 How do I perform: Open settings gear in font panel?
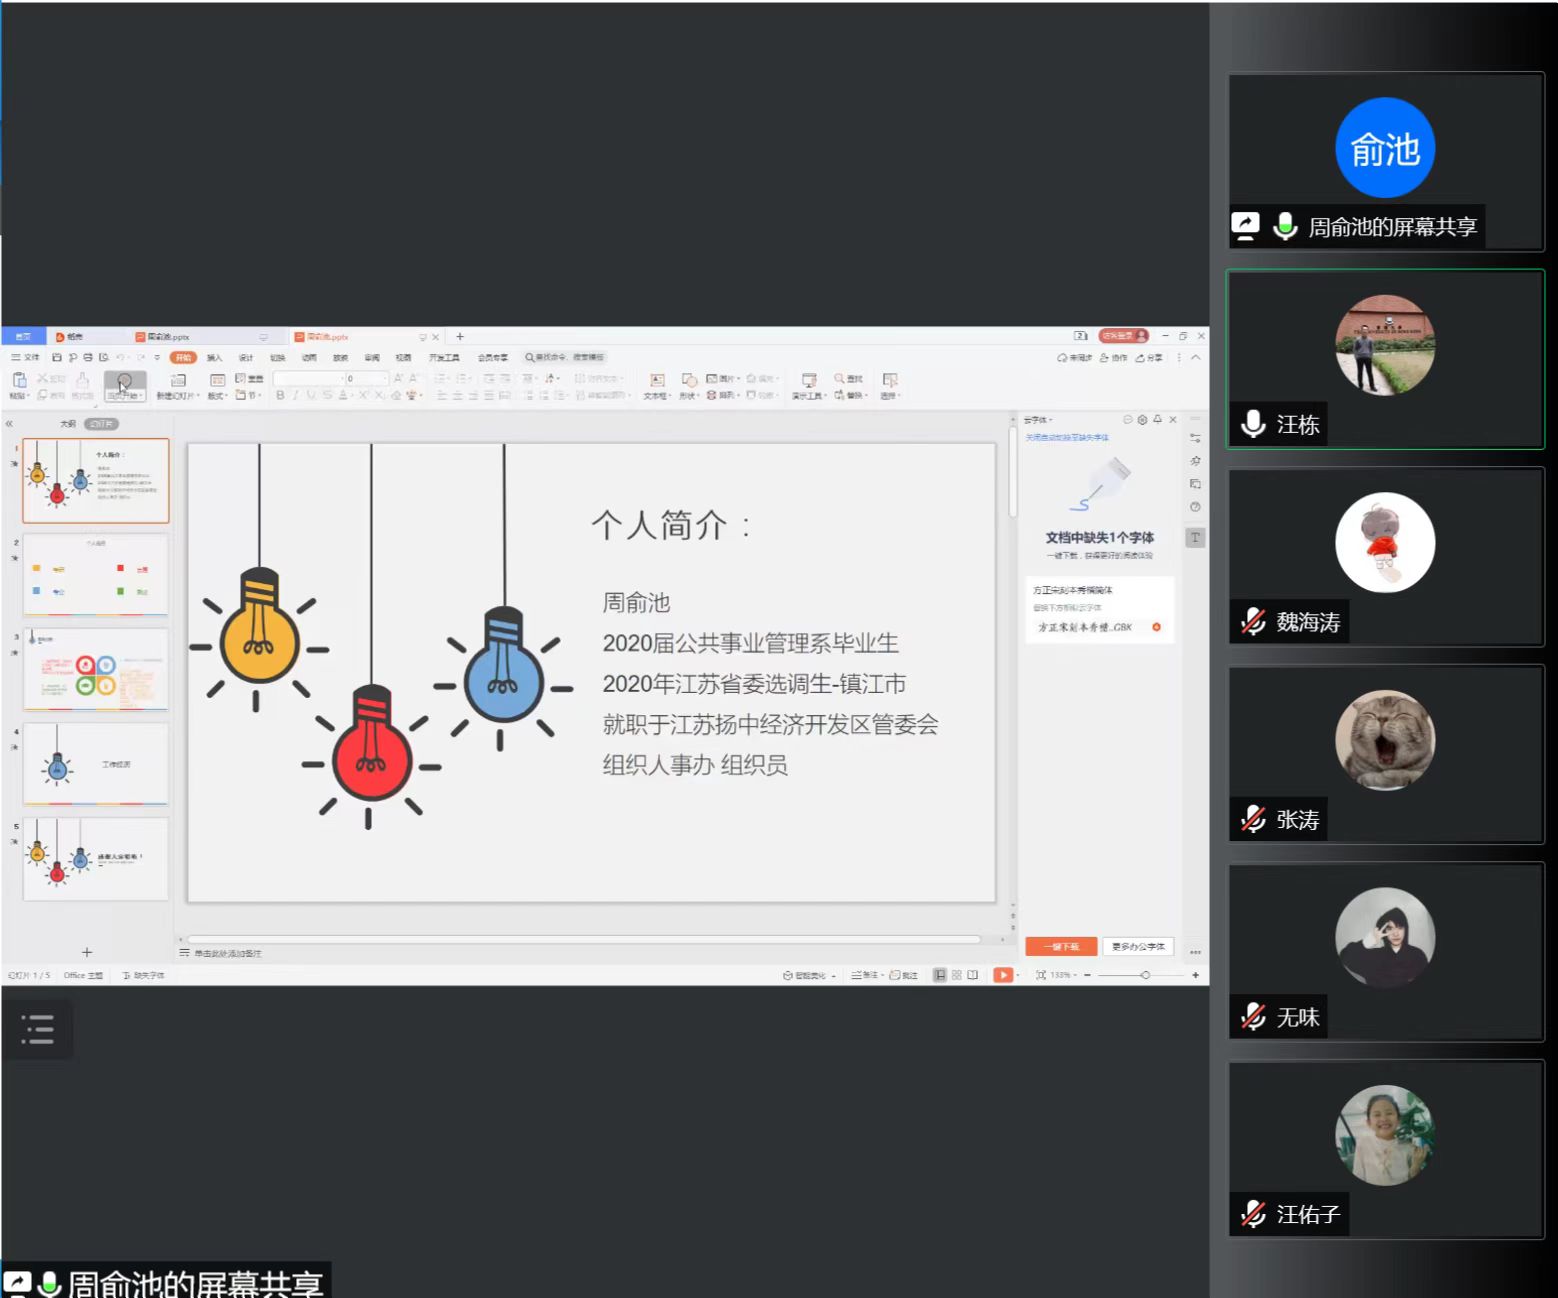(1142, 420)
